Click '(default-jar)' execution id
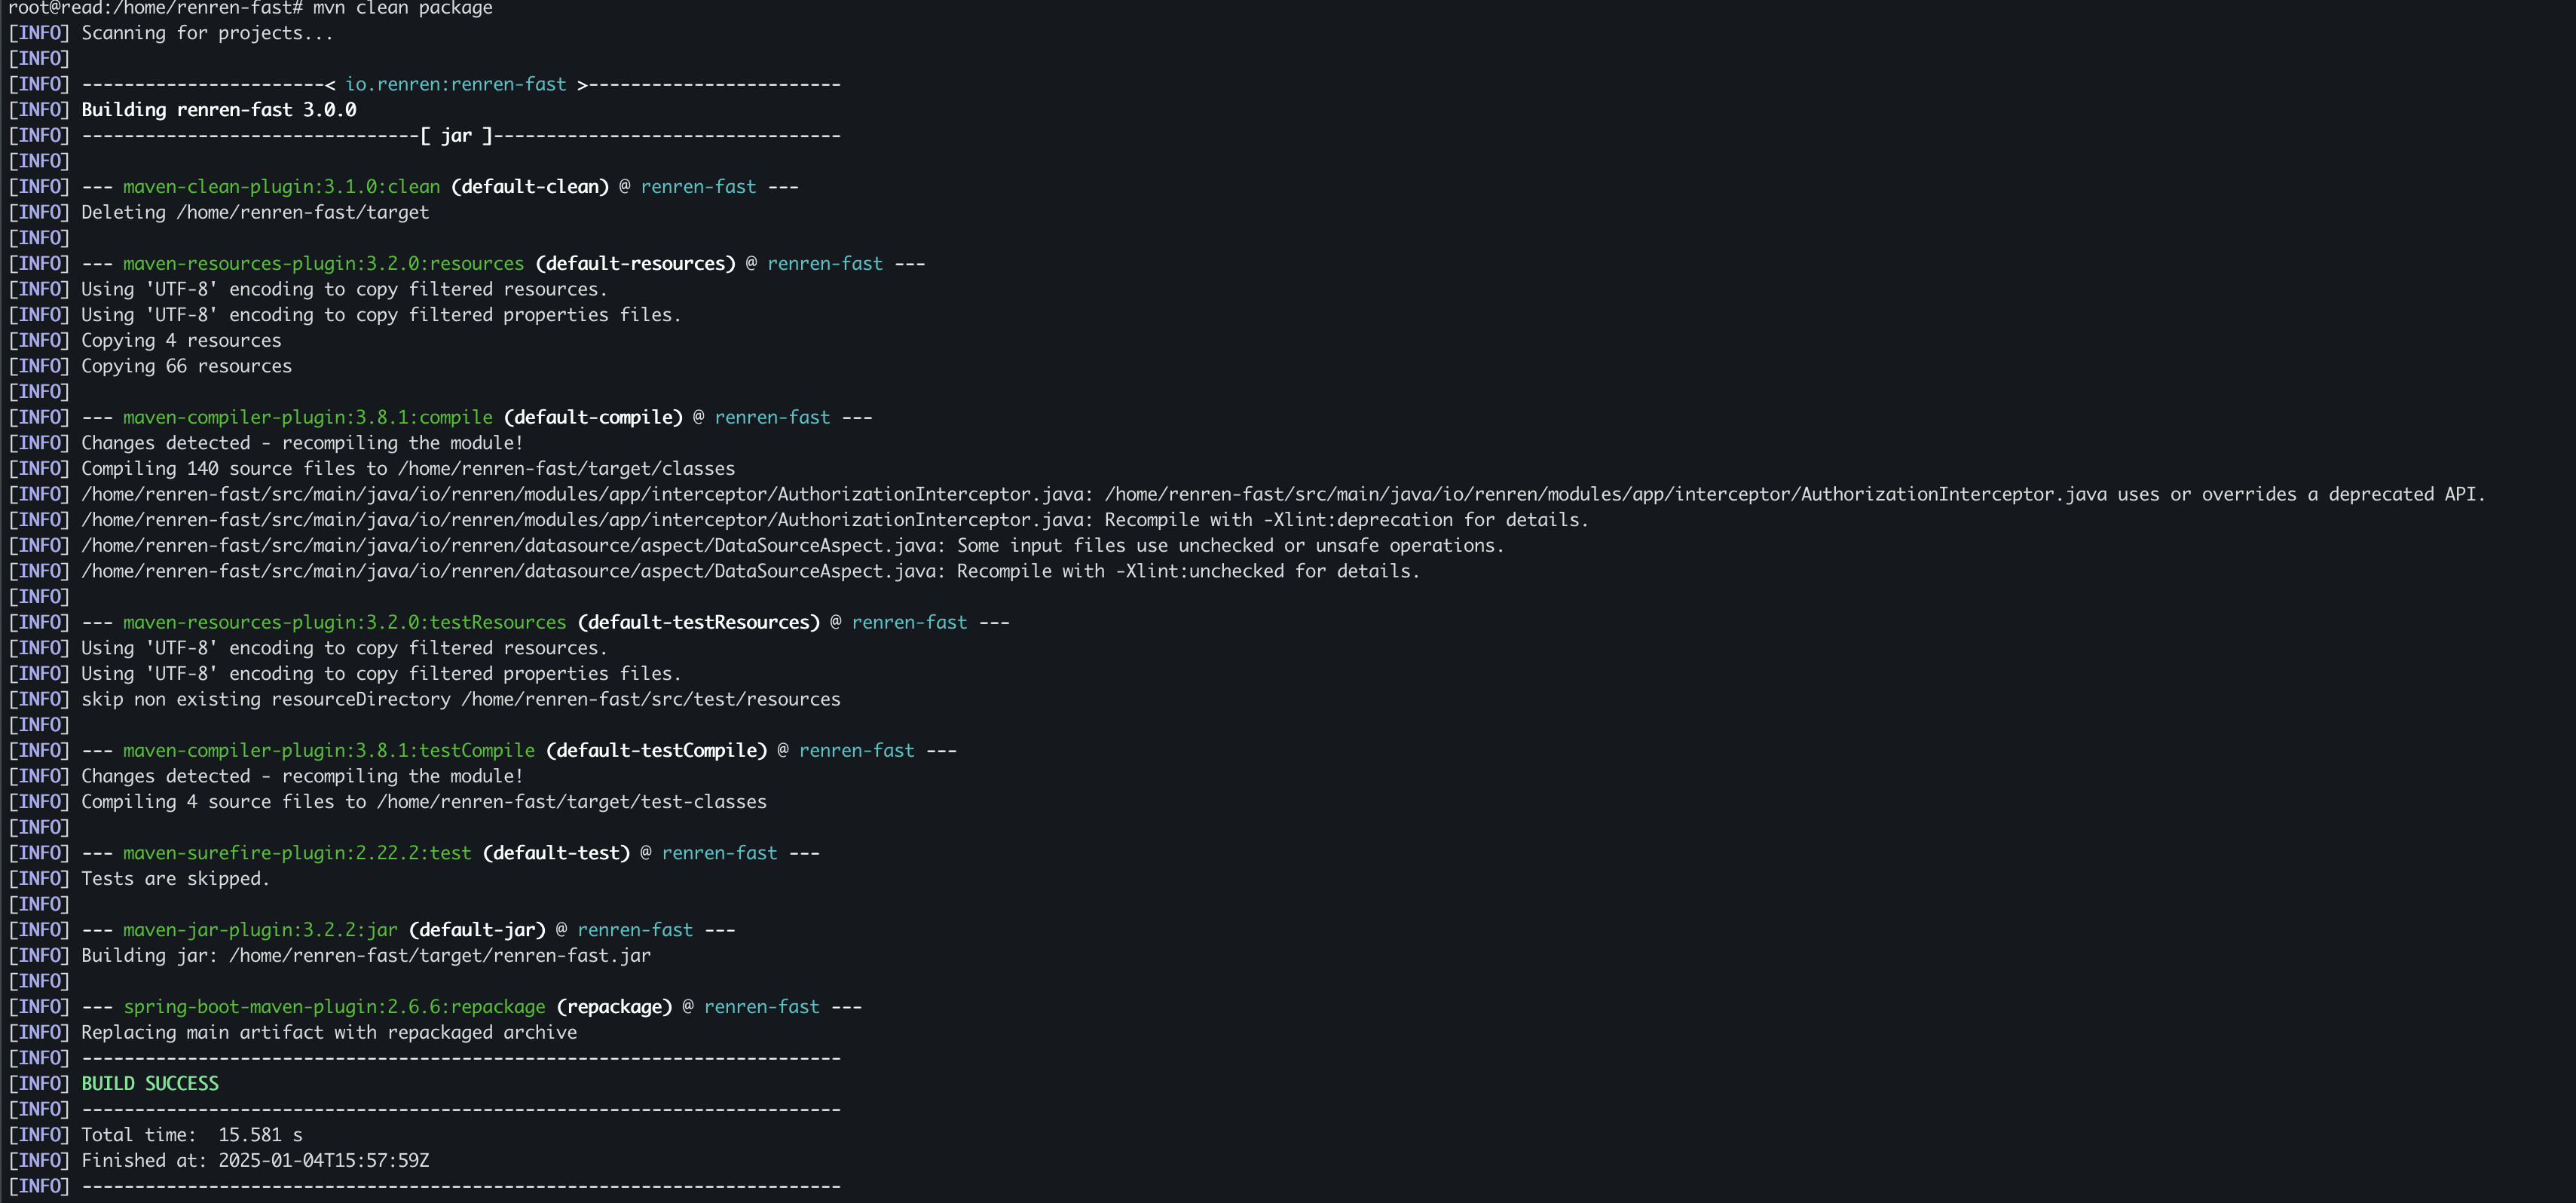 click(477, 930)
